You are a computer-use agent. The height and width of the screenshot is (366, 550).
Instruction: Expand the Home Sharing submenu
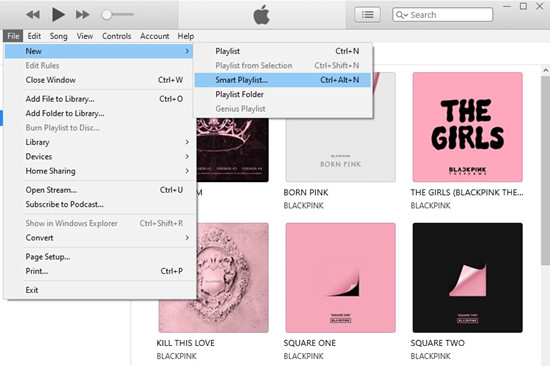[x=99, y=171]
